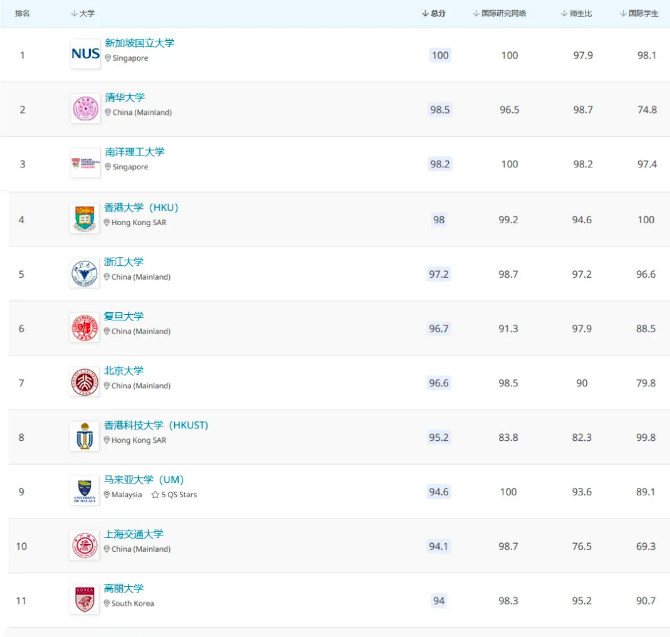Screen dimensions: 670x637
Task: Open 浙江大学 link
Action: coord(123,262)
